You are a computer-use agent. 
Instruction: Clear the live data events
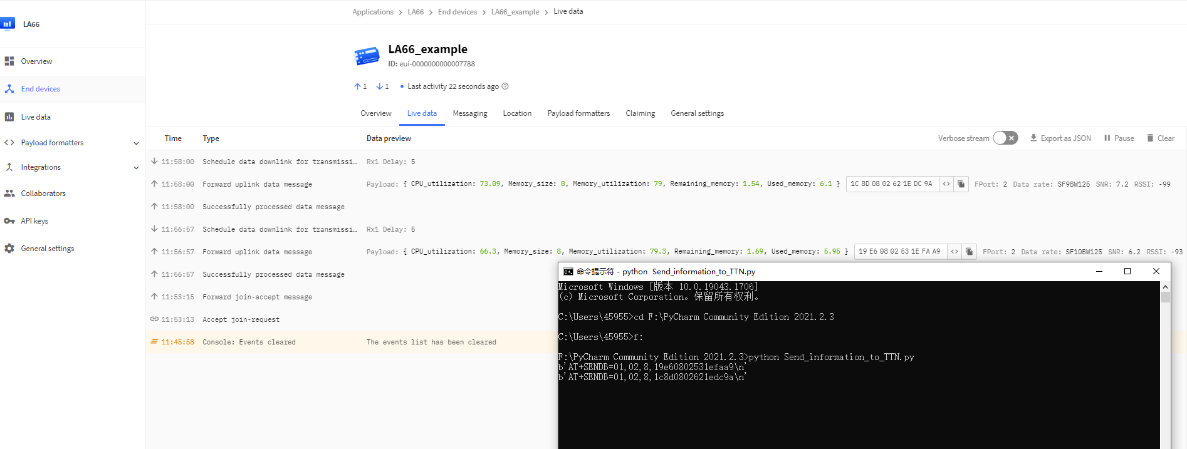1161,139
